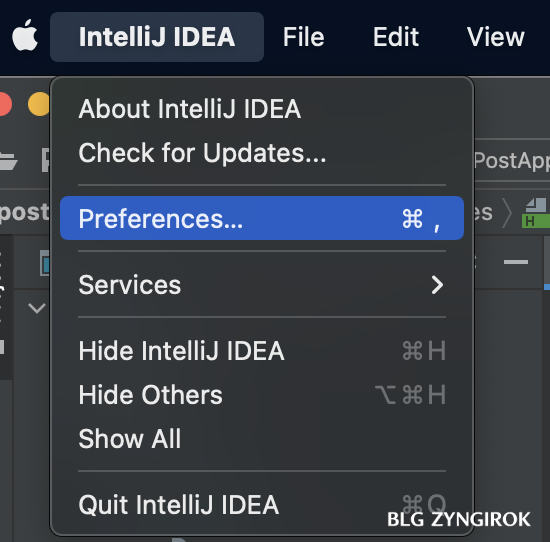
Task: Open the File menu
Action: (x=303, y=37)
